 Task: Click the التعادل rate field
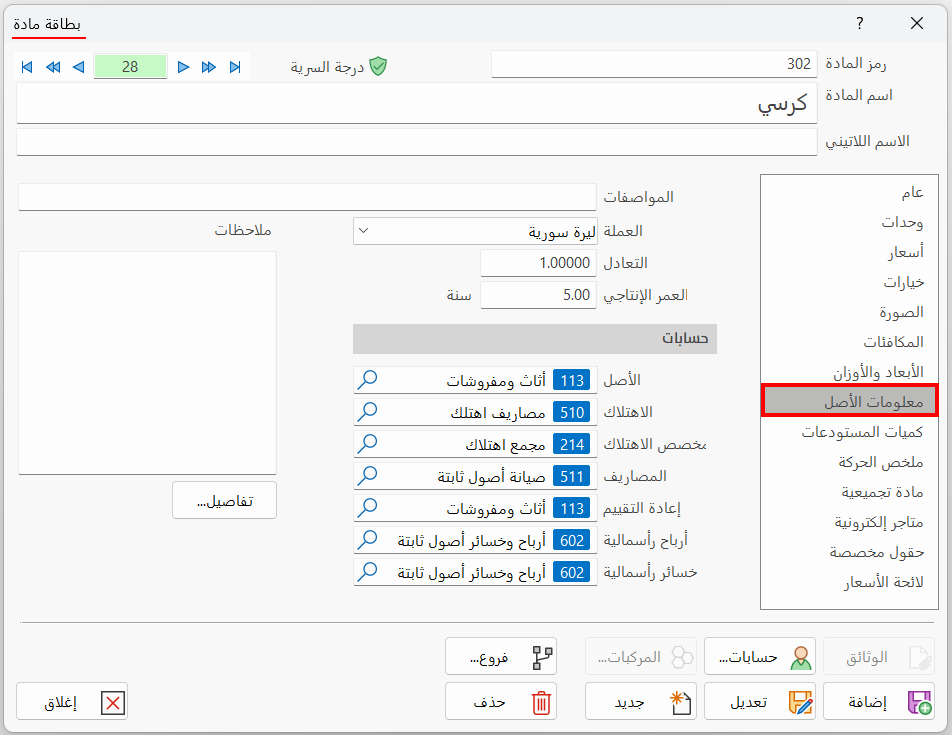(538, 263)
